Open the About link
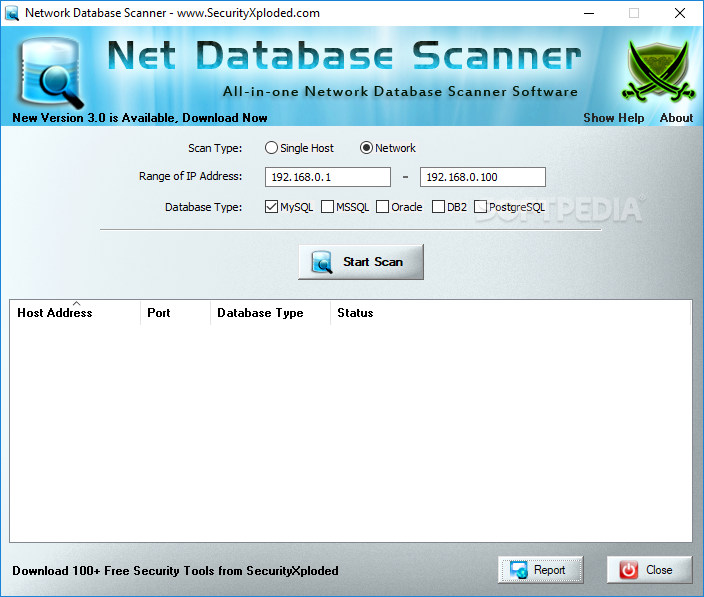Image resolution: width=704 pixels, height=597 pixels. click(676, 118)
